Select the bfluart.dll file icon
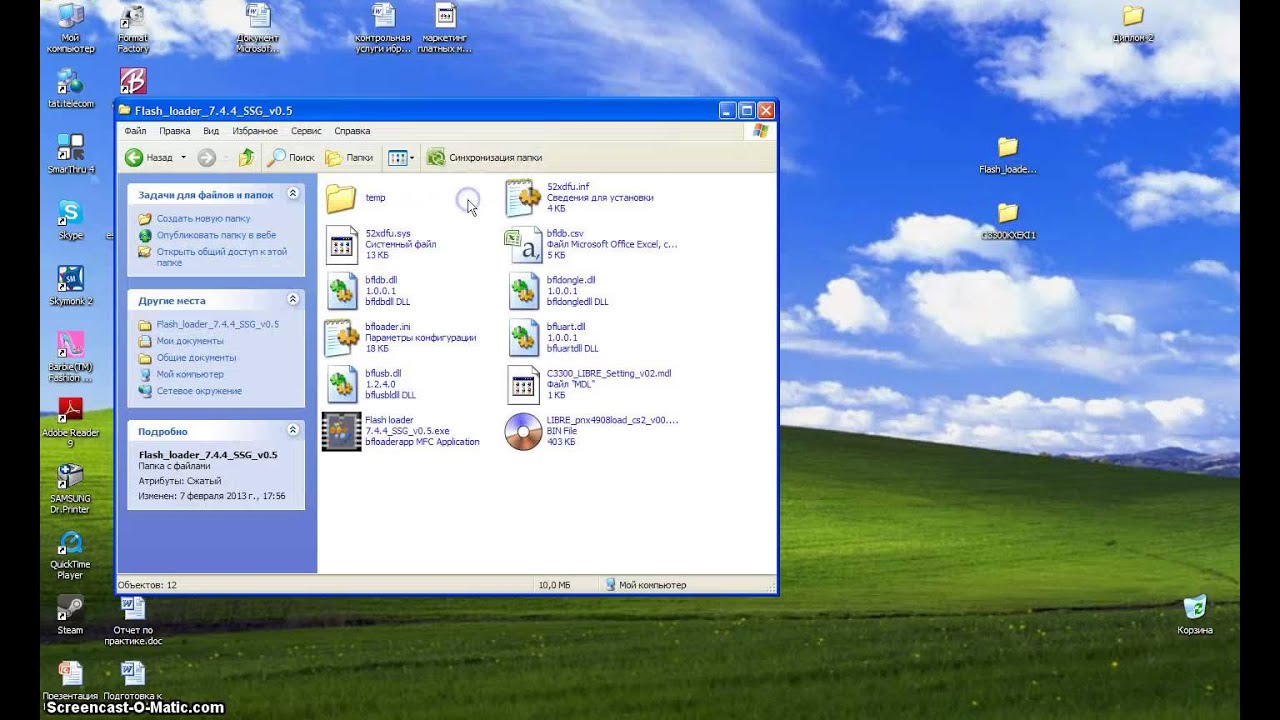Viewport: 1280px width, 720px height. coord(523,338)
